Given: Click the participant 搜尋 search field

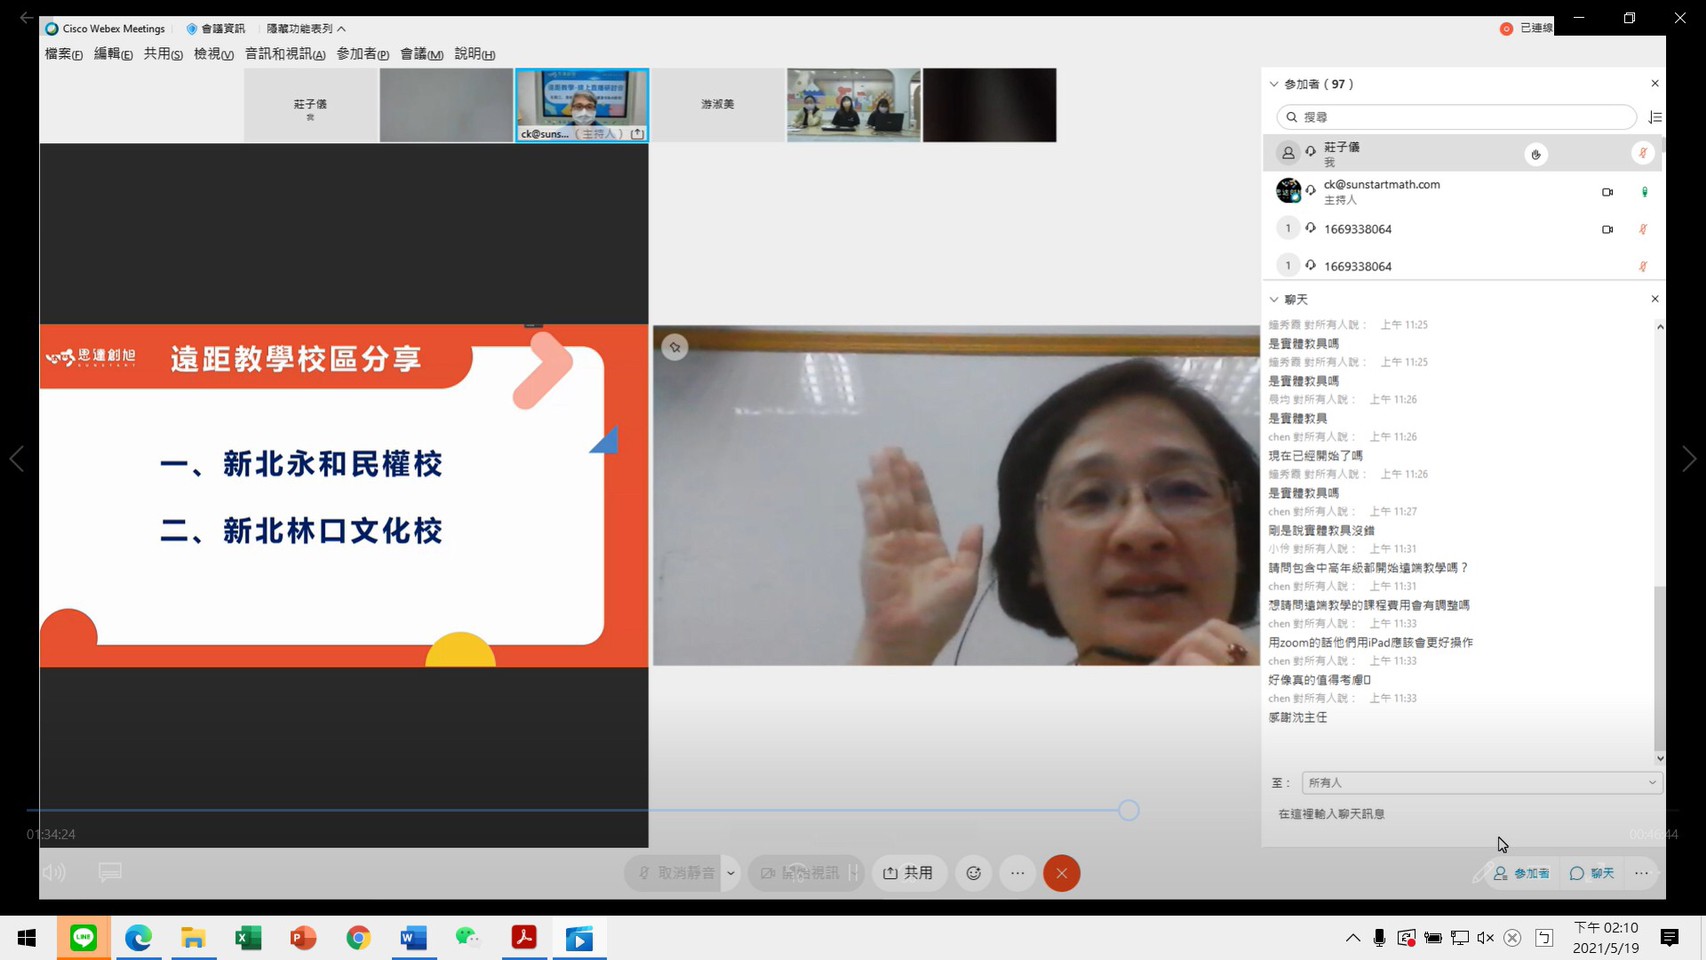Looking at the screenshot, I should coord(1456,117).
